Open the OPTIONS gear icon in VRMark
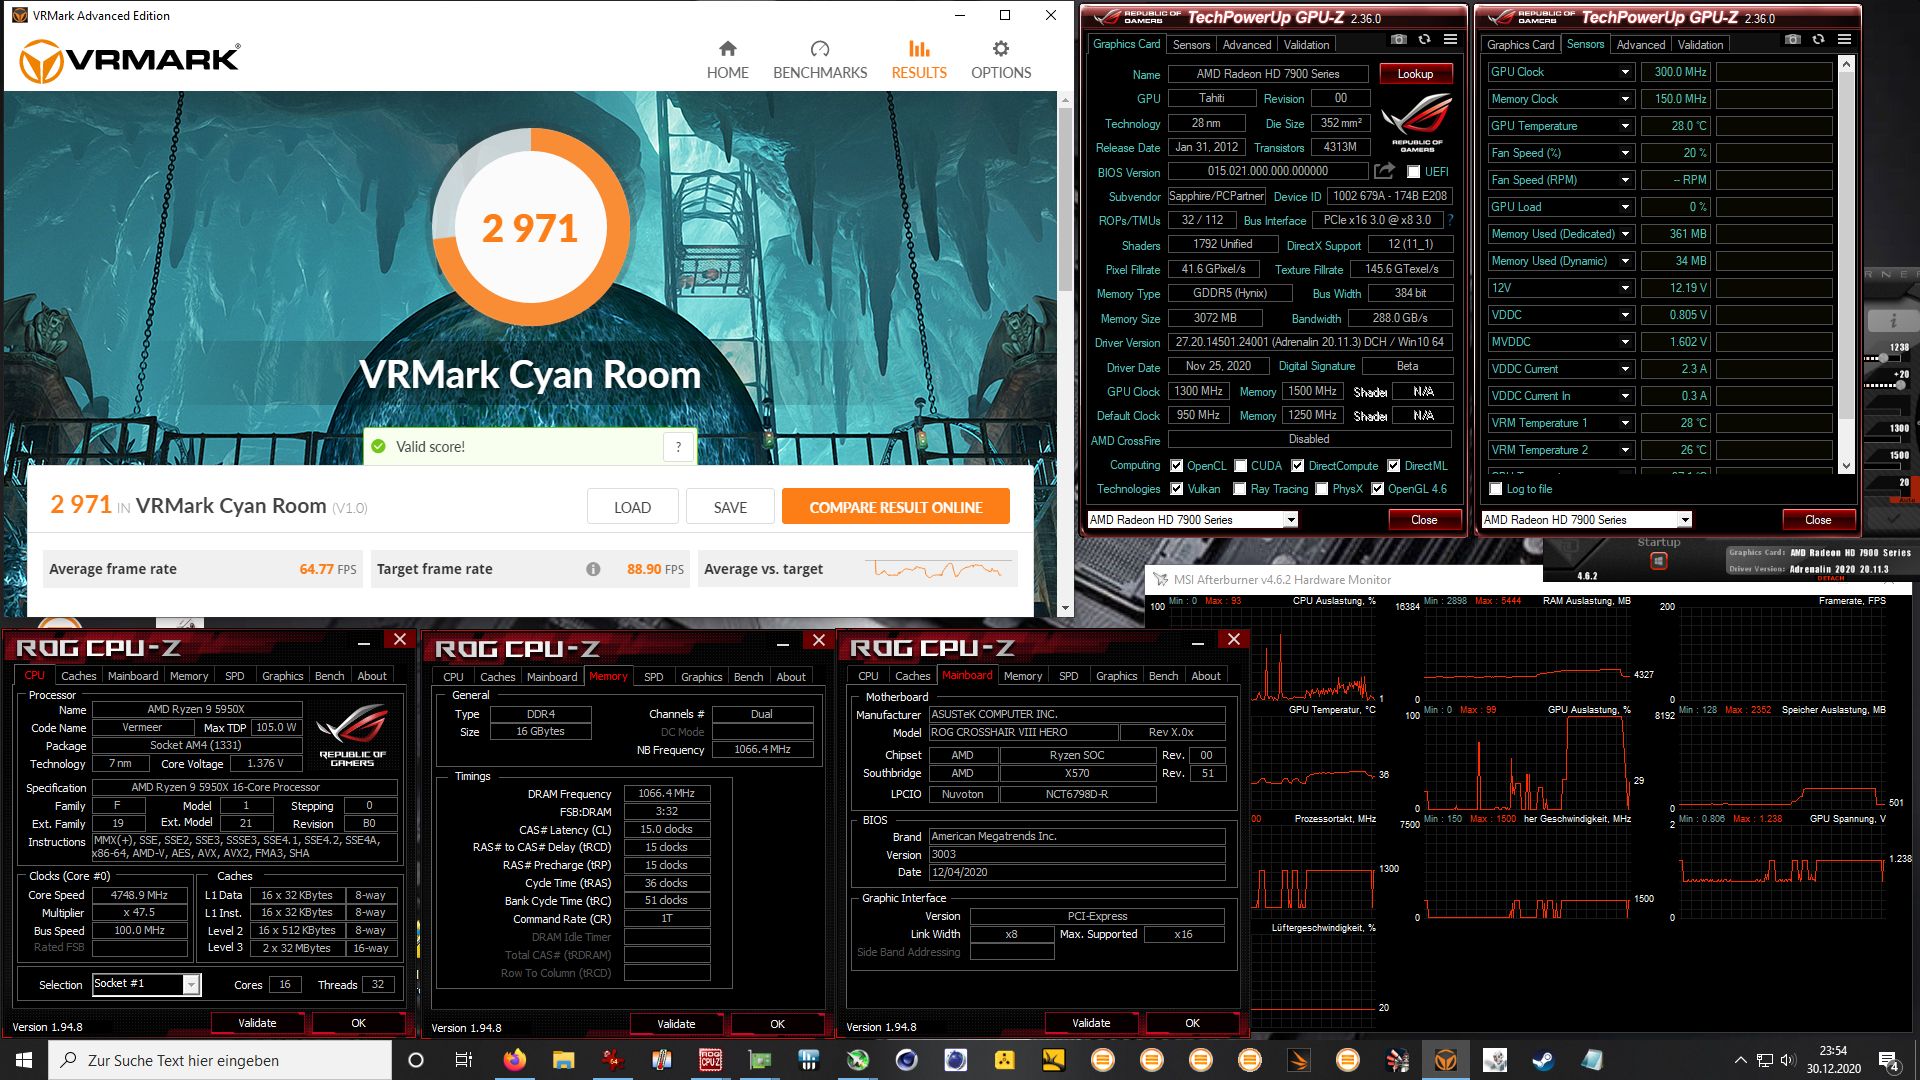 (1001, 49)
